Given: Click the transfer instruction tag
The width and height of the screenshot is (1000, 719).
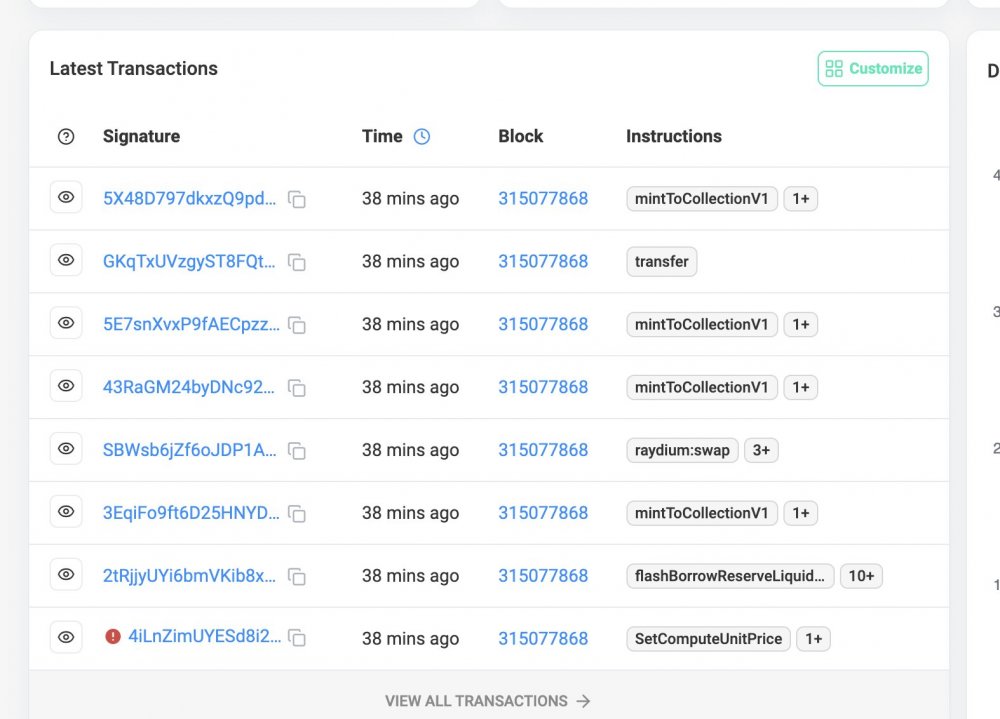Looking at the screenshot, I should tap(661, 262).
